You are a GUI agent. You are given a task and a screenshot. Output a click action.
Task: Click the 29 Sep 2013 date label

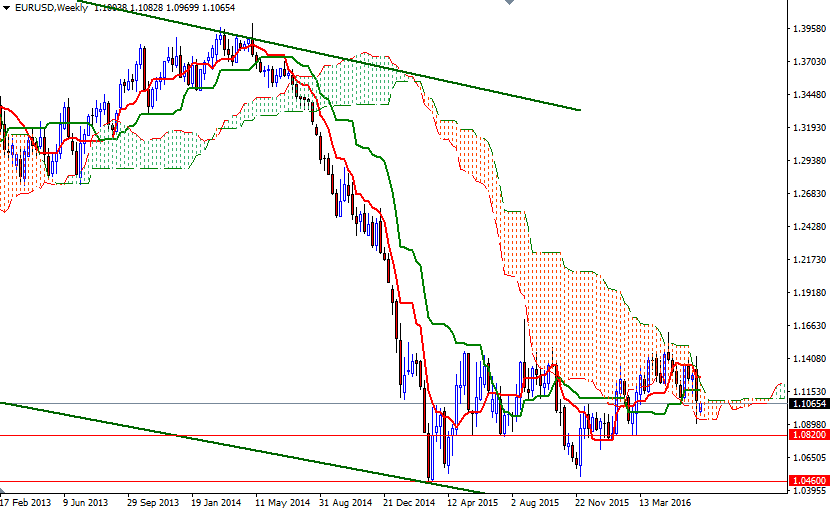click(x=153, y=502)
